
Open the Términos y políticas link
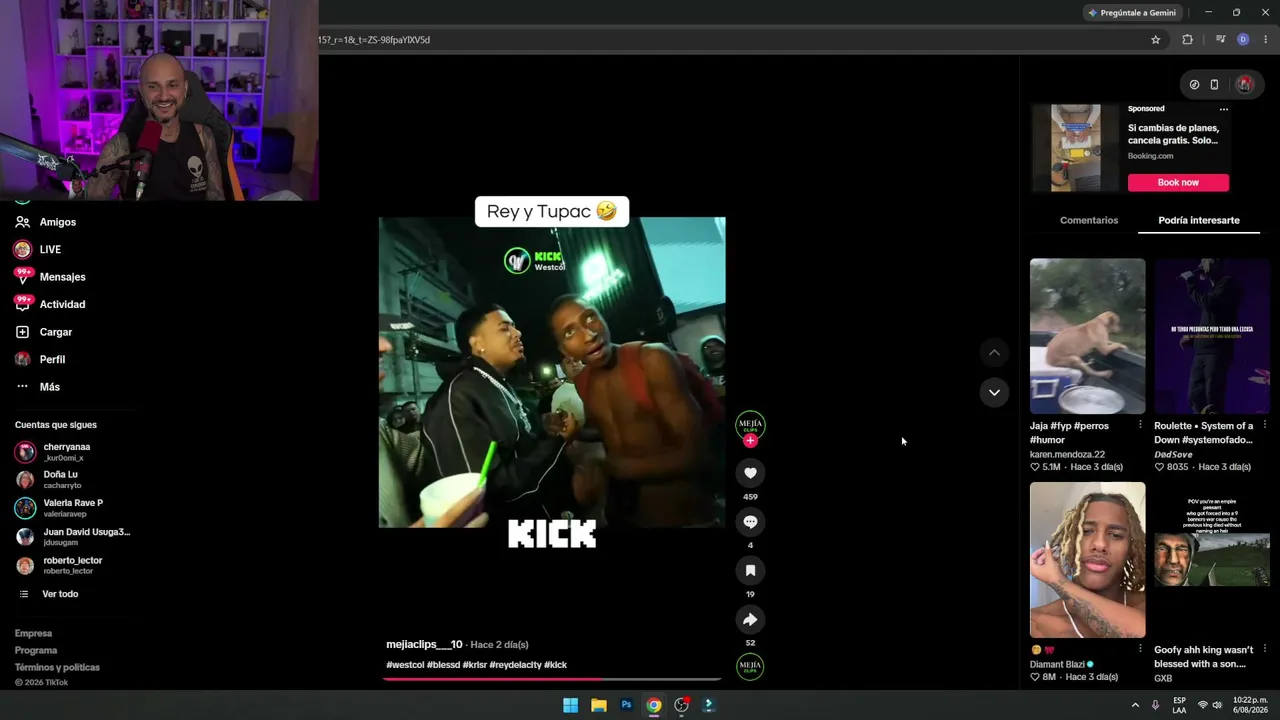[x=57, y=667]
